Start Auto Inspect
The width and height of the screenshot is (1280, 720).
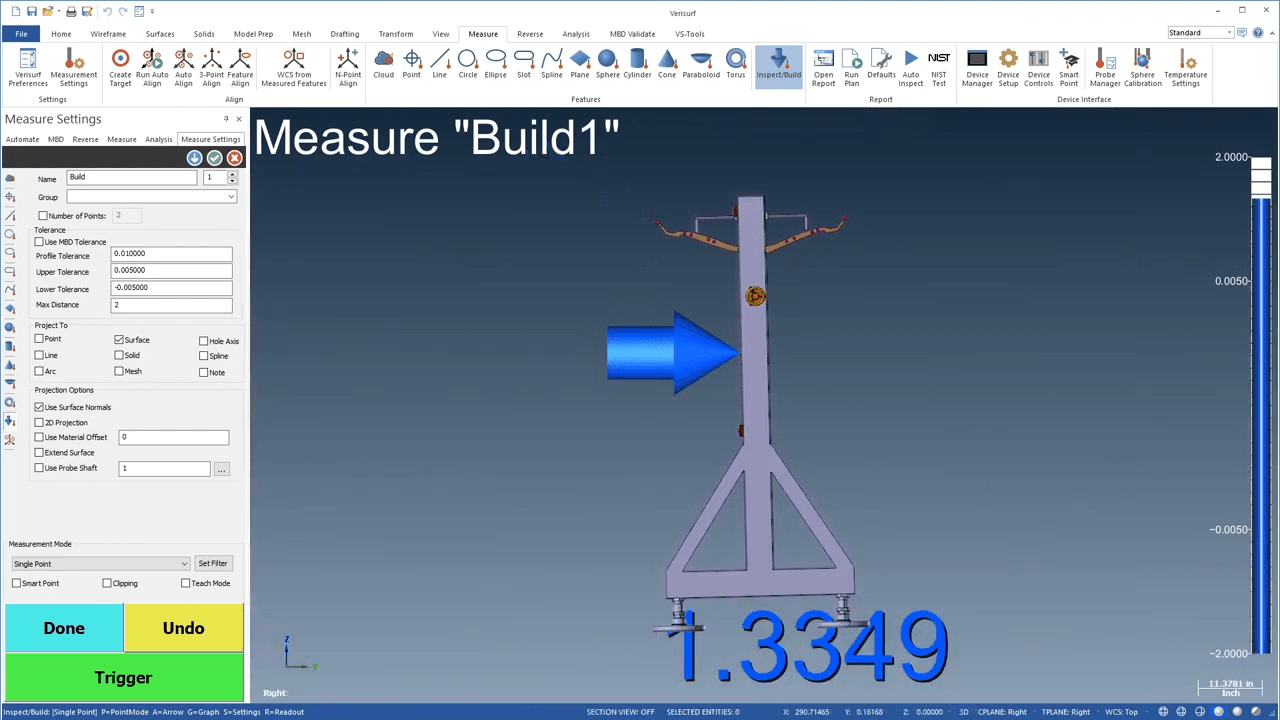tap(911, 67)
